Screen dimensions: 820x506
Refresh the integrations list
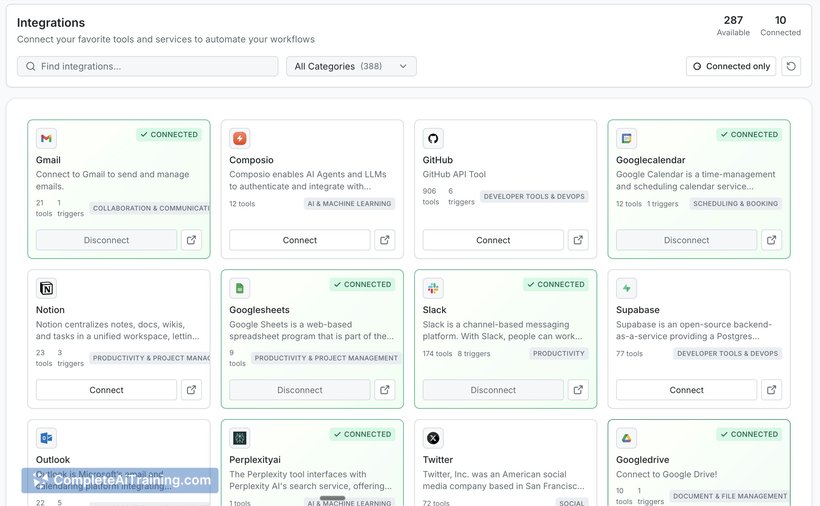click(x=791, y=66)
